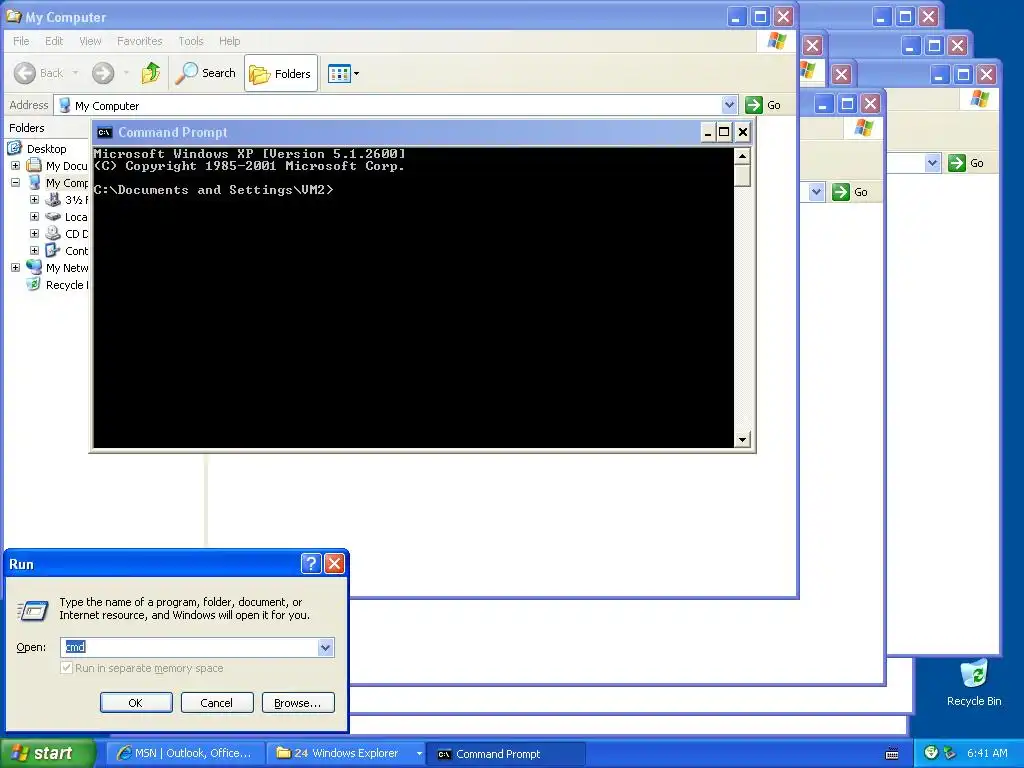
Task: Toggle the Folders pane button
Action: [281, 73]
